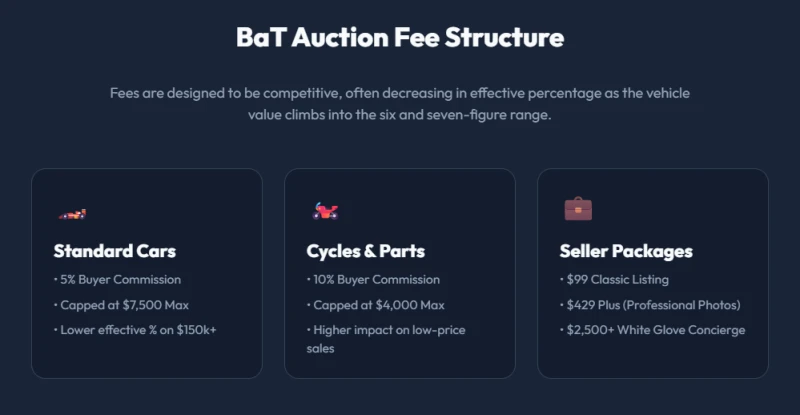Click Capped at $4,000 Max text
Screen dimensions: 800x415
click(376, 305)
